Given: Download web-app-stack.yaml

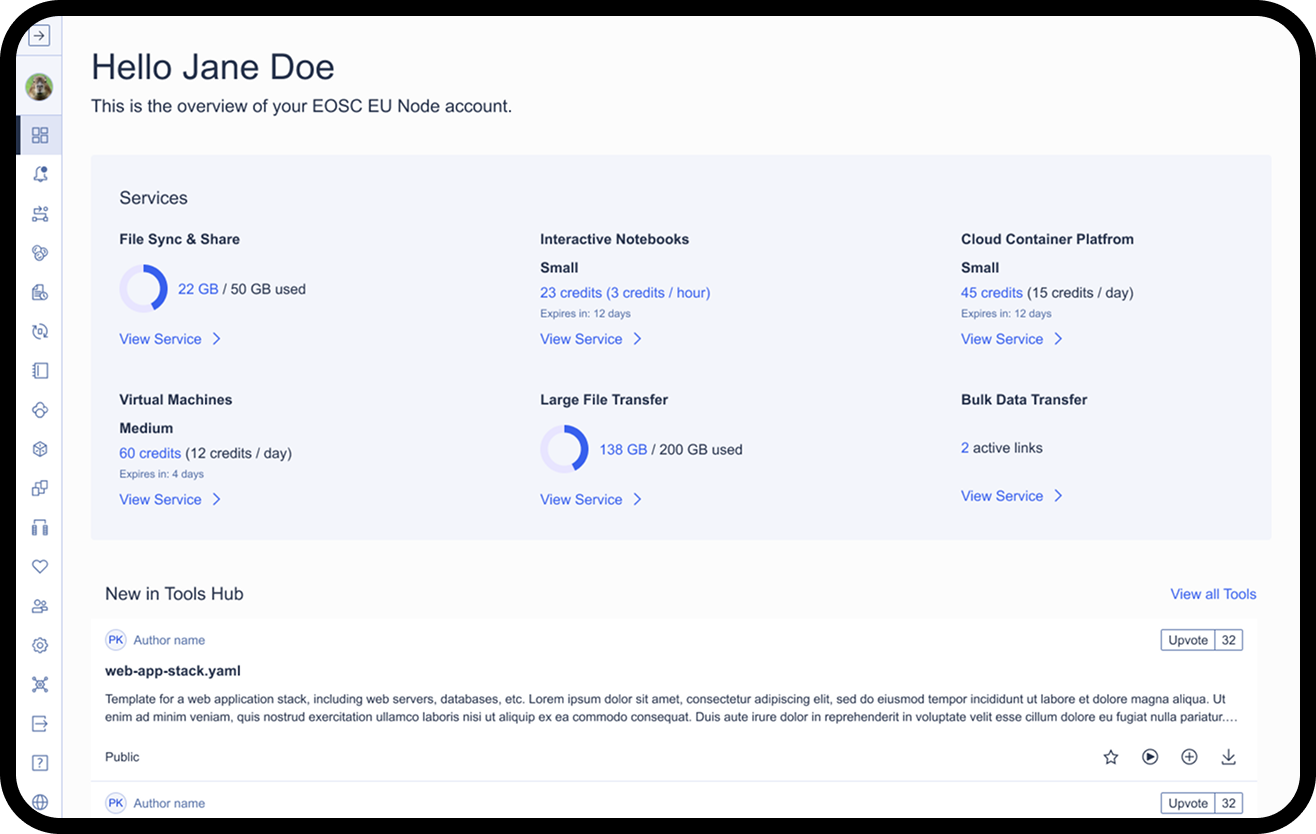Looking at the screenshot, I should pos(1229,757).
